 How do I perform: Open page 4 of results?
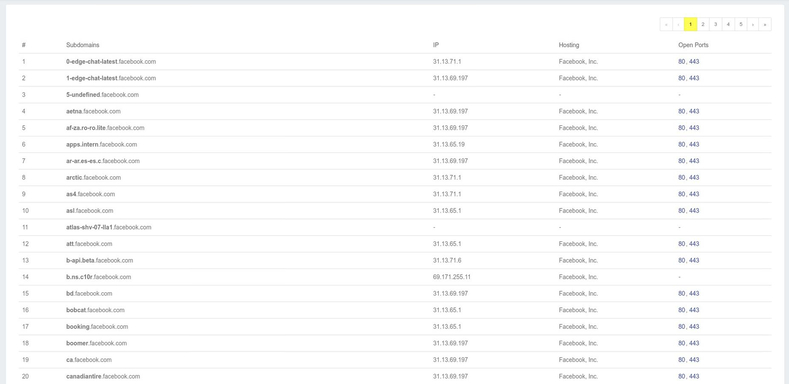tap(728, 24)
